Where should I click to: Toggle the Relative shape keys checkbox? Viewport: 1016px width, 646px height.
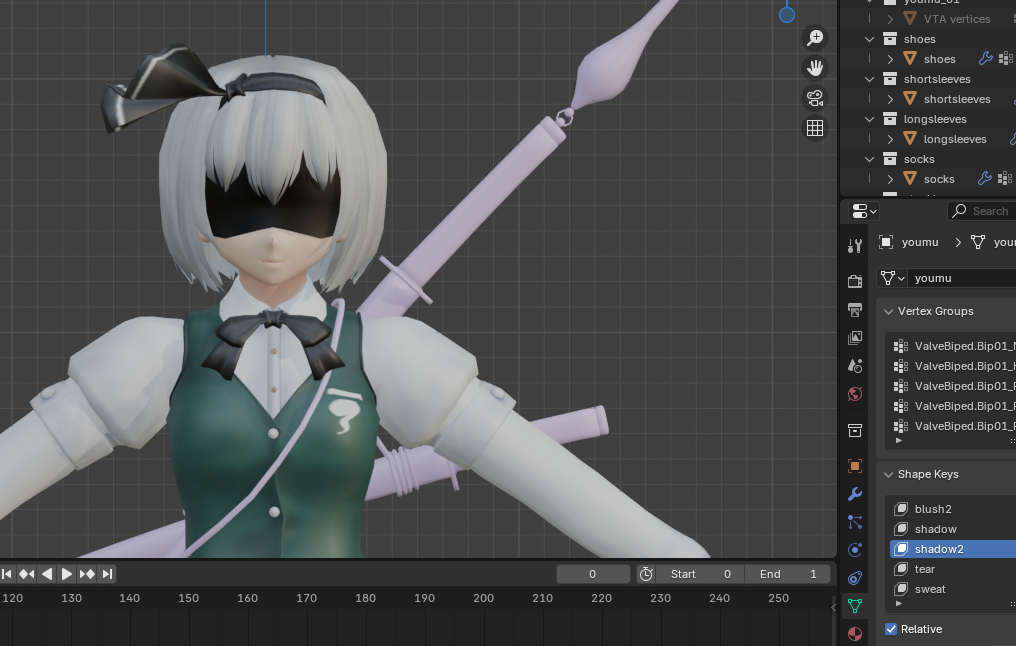[891, 629]
